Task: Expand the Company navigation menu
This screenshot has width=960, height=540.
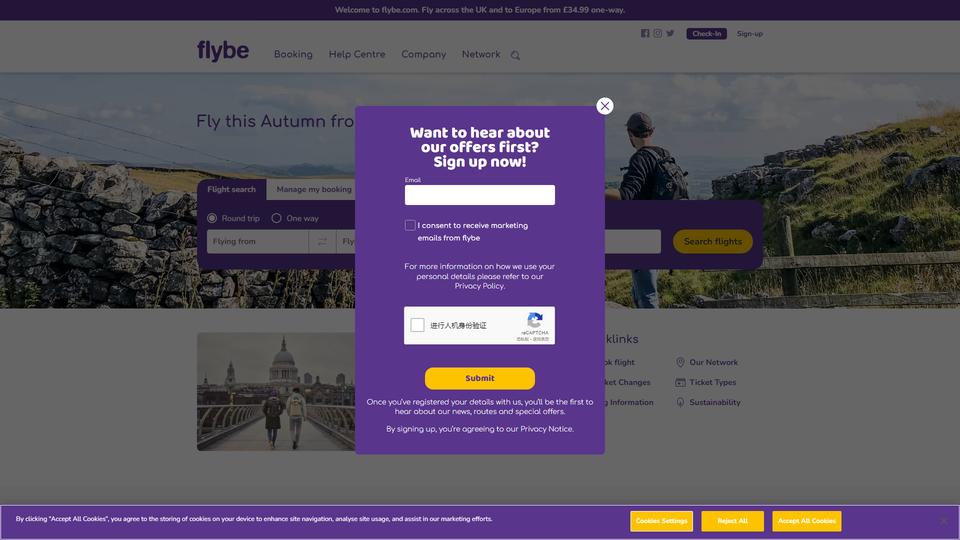Action: [424, 54]
